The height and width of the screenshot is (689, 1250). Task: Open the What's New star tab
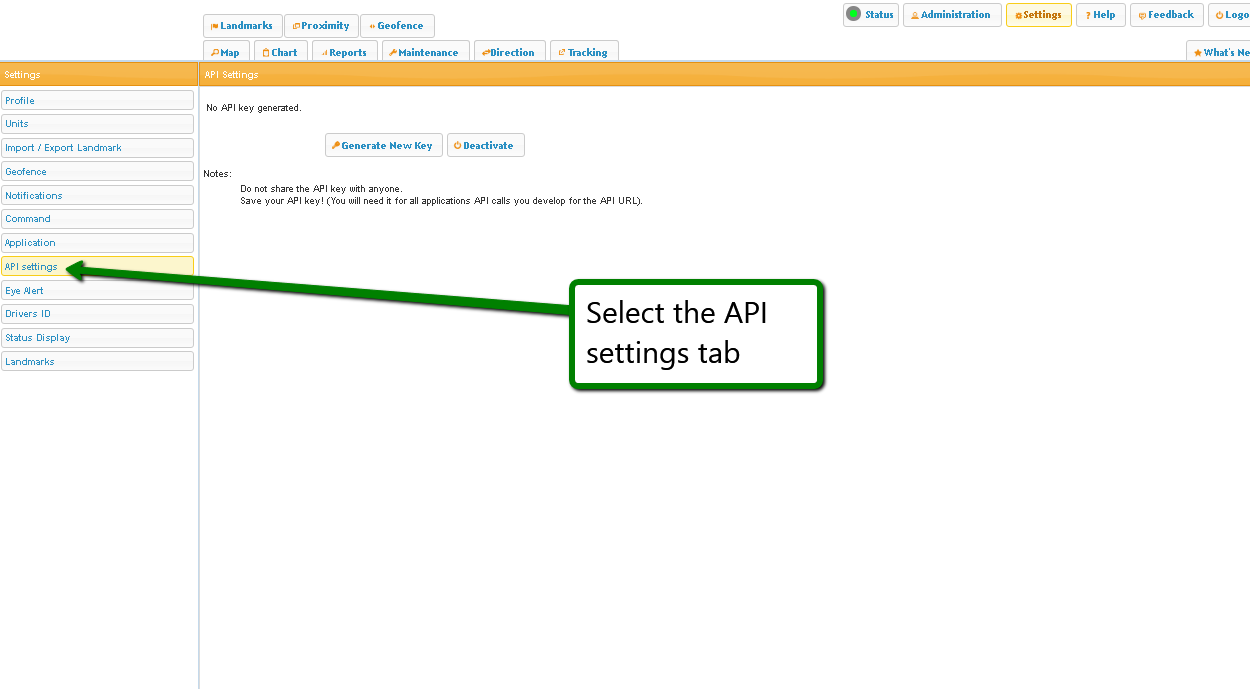[1221, 52]
